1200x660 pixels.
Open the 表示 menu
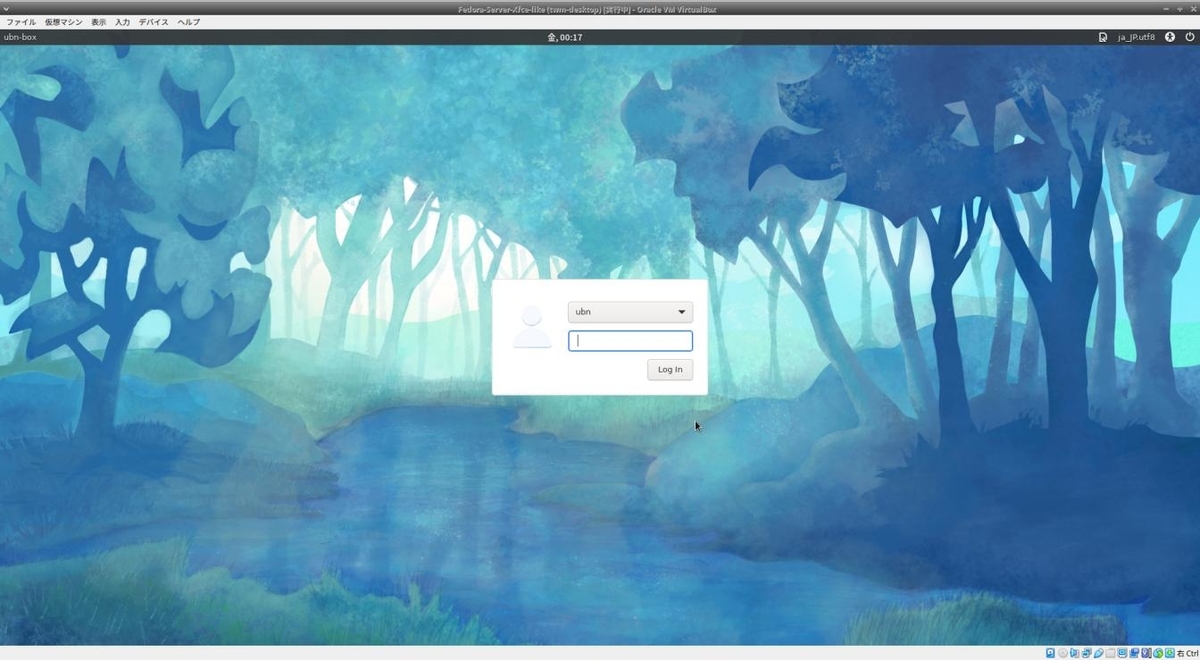[x=98, y=22]
